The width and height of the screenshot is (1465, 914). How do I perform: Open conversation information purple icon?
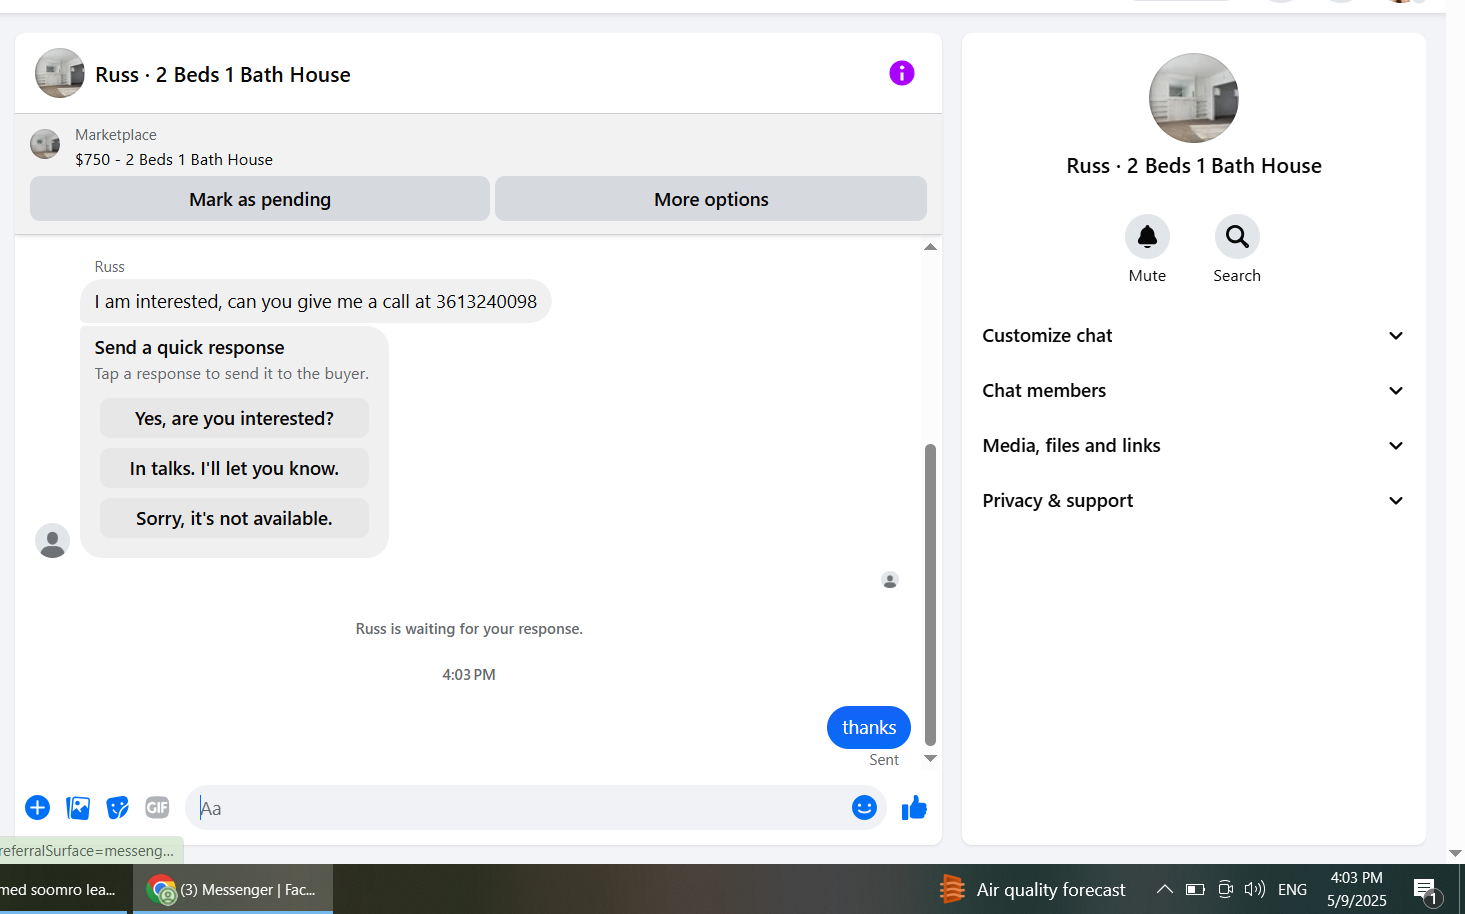(901, 73)
